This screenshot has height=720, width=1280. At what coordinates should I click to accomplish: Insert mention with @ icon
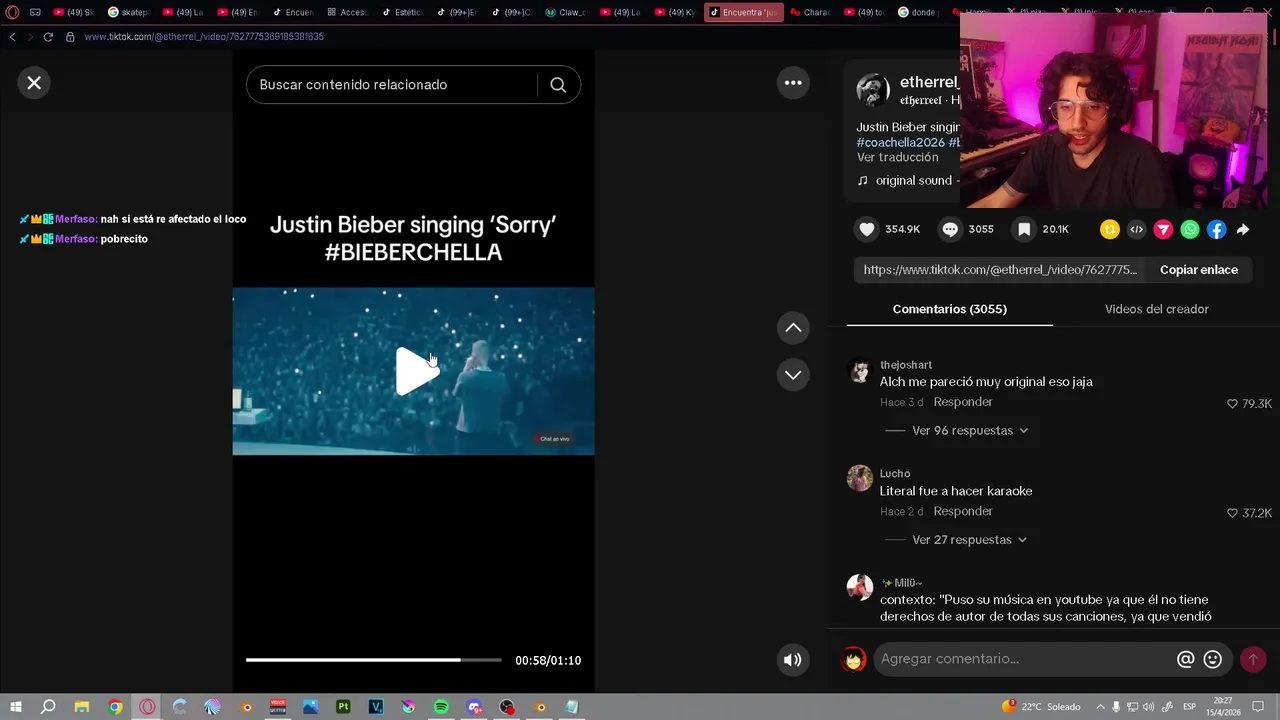point(1186,659)
